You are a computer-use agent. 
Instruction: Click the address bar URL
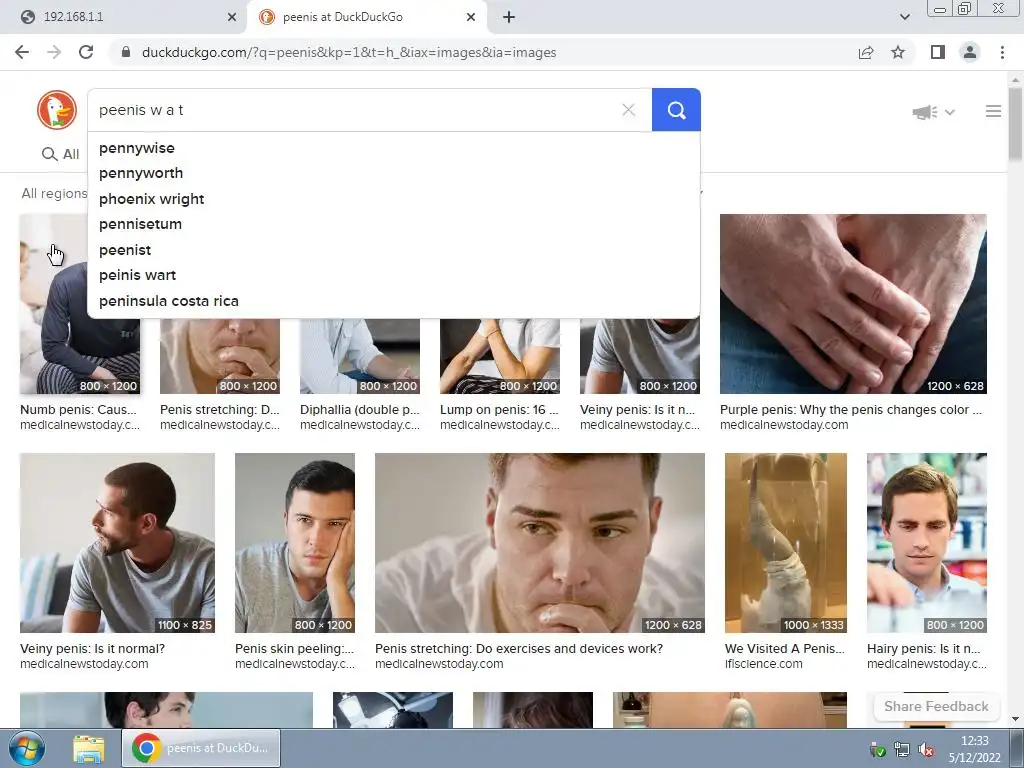(x=349, y=52)
